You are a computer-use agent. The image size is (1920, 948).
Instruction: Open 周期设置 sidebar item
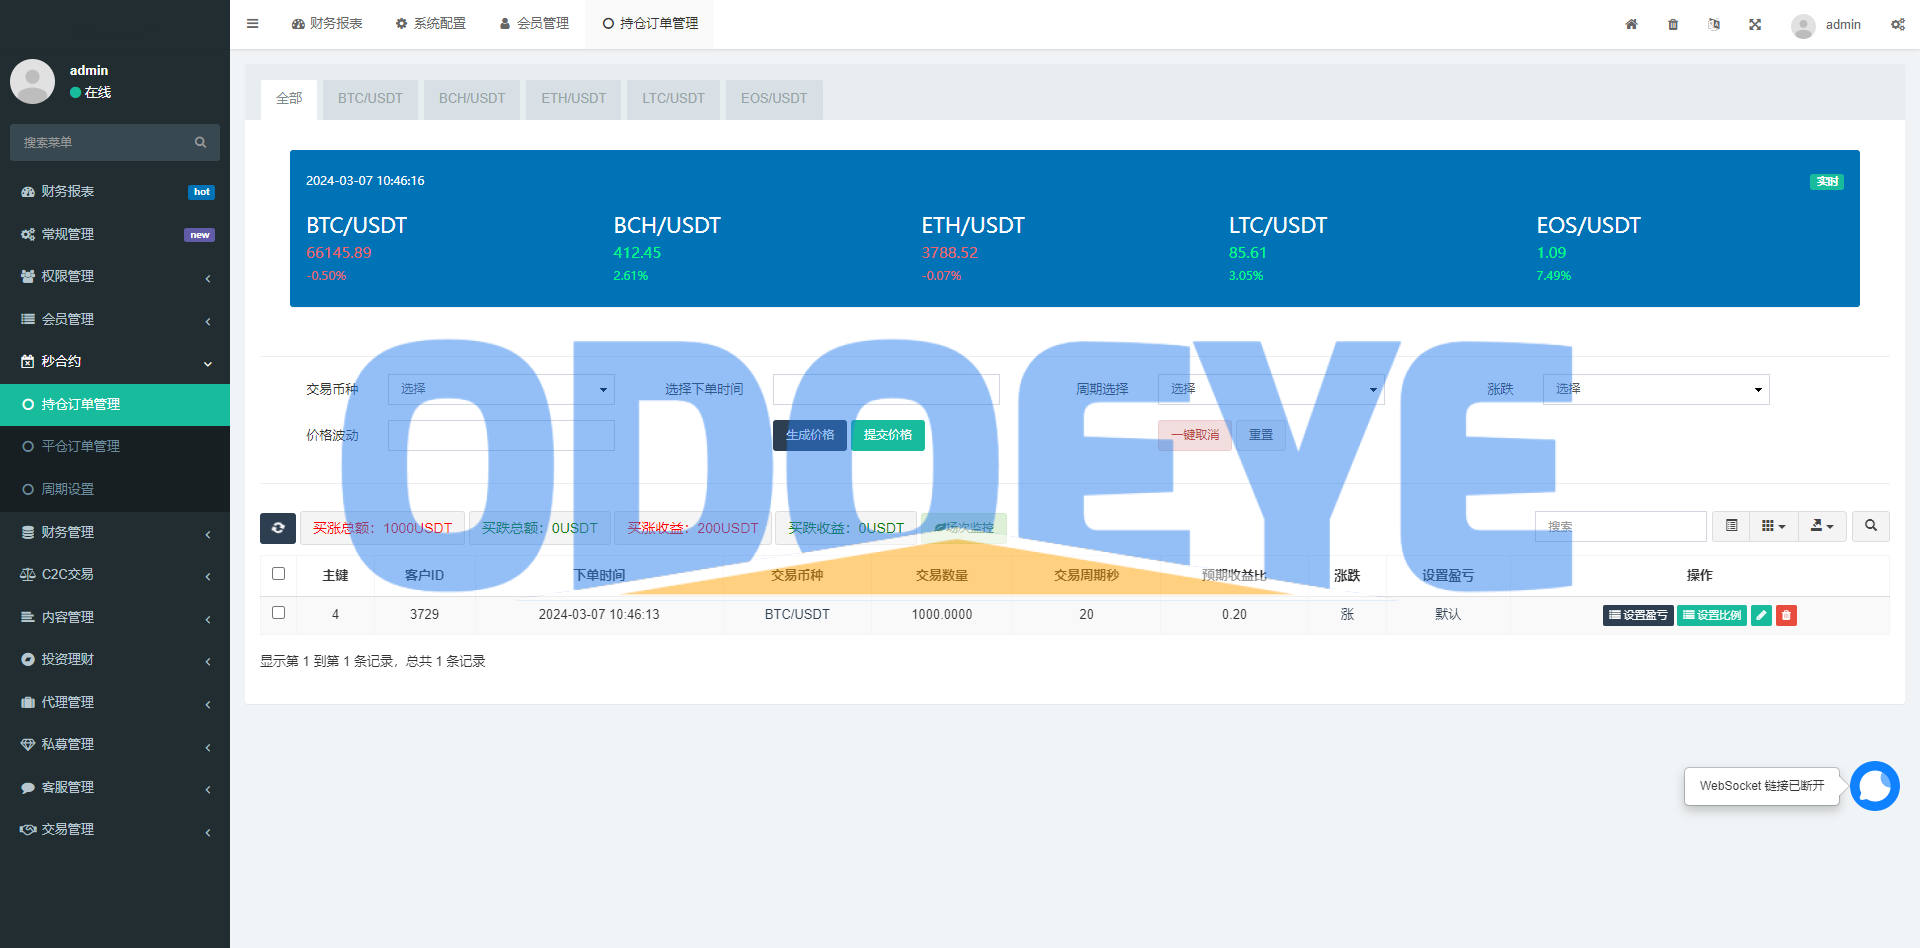tap(115, 490)
